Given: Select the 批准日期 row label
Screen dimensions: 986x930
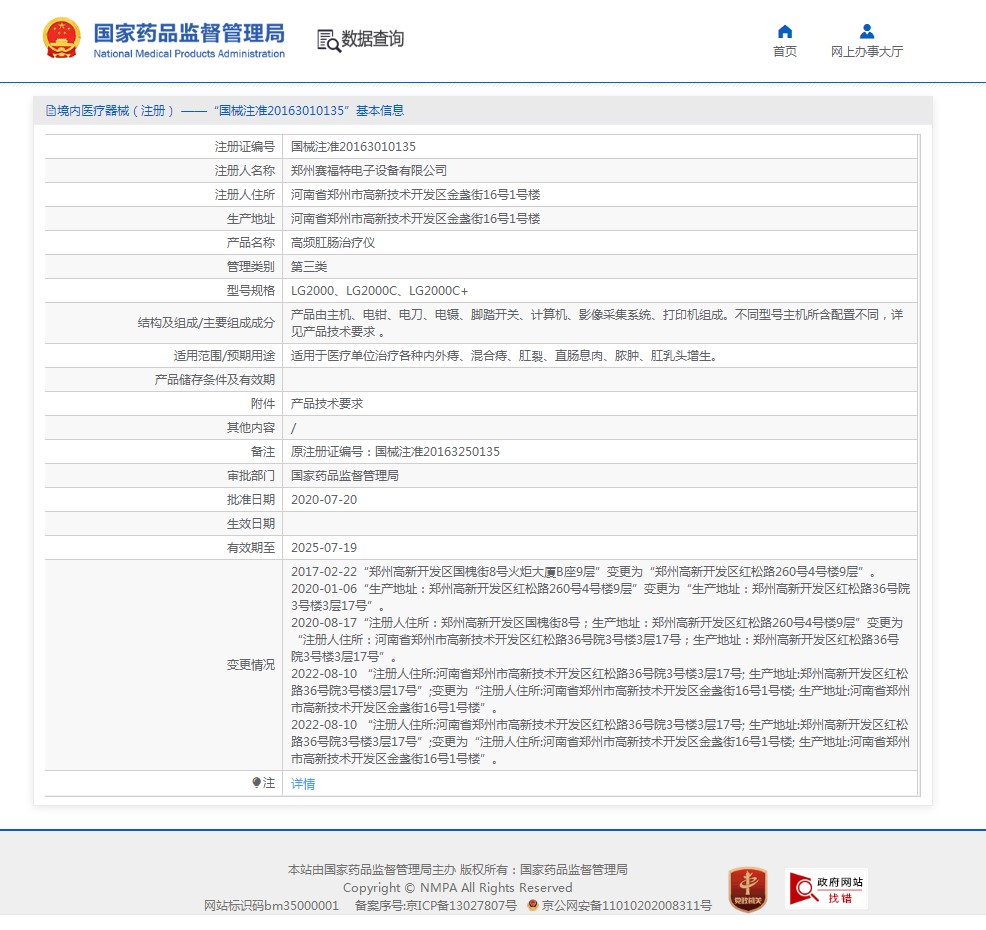Looking at the screenshot, I should coord(251,499).
